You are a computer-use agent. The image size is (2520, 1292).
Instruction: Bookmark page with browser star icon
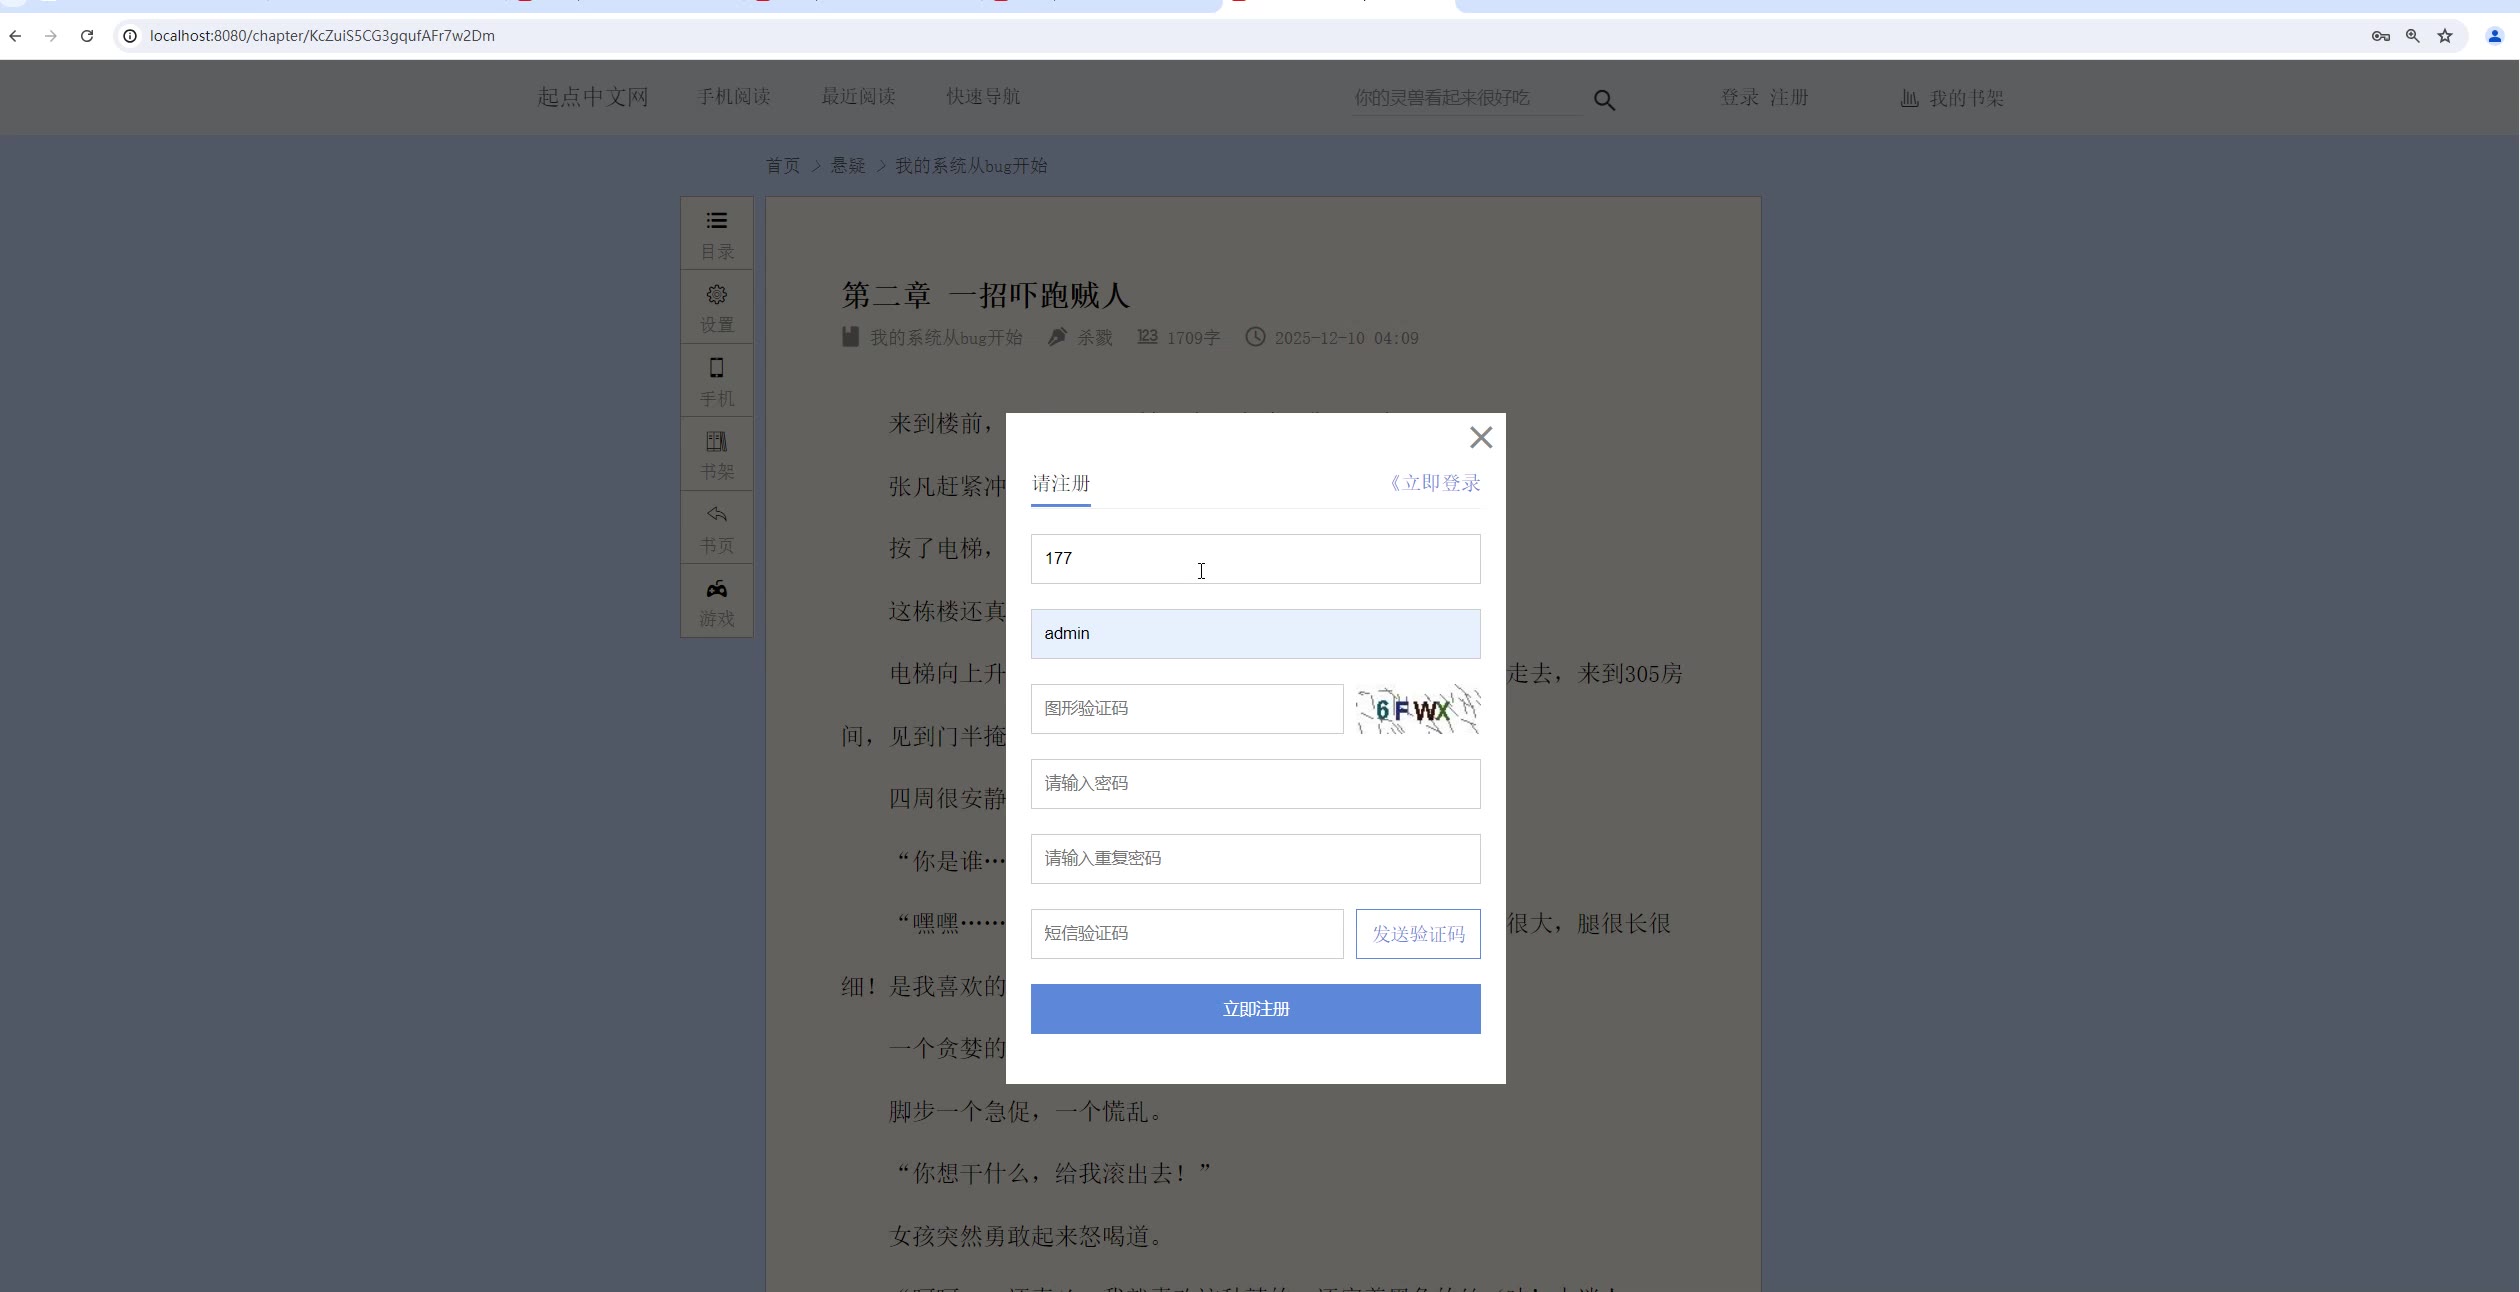[x=2445, y=36]
